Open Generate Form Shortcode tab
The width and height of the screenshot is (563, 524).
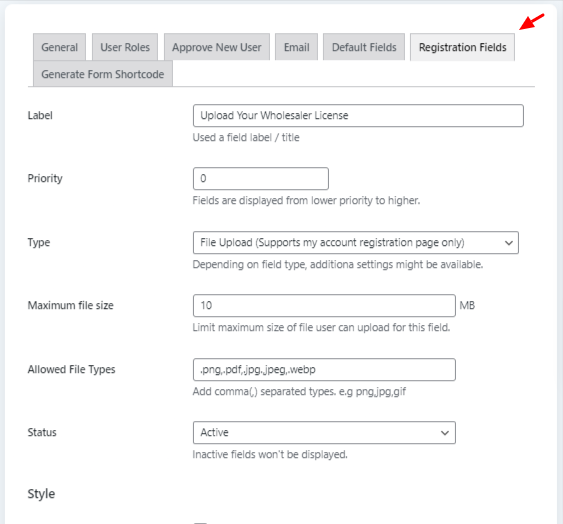click(x=103, y=74)
